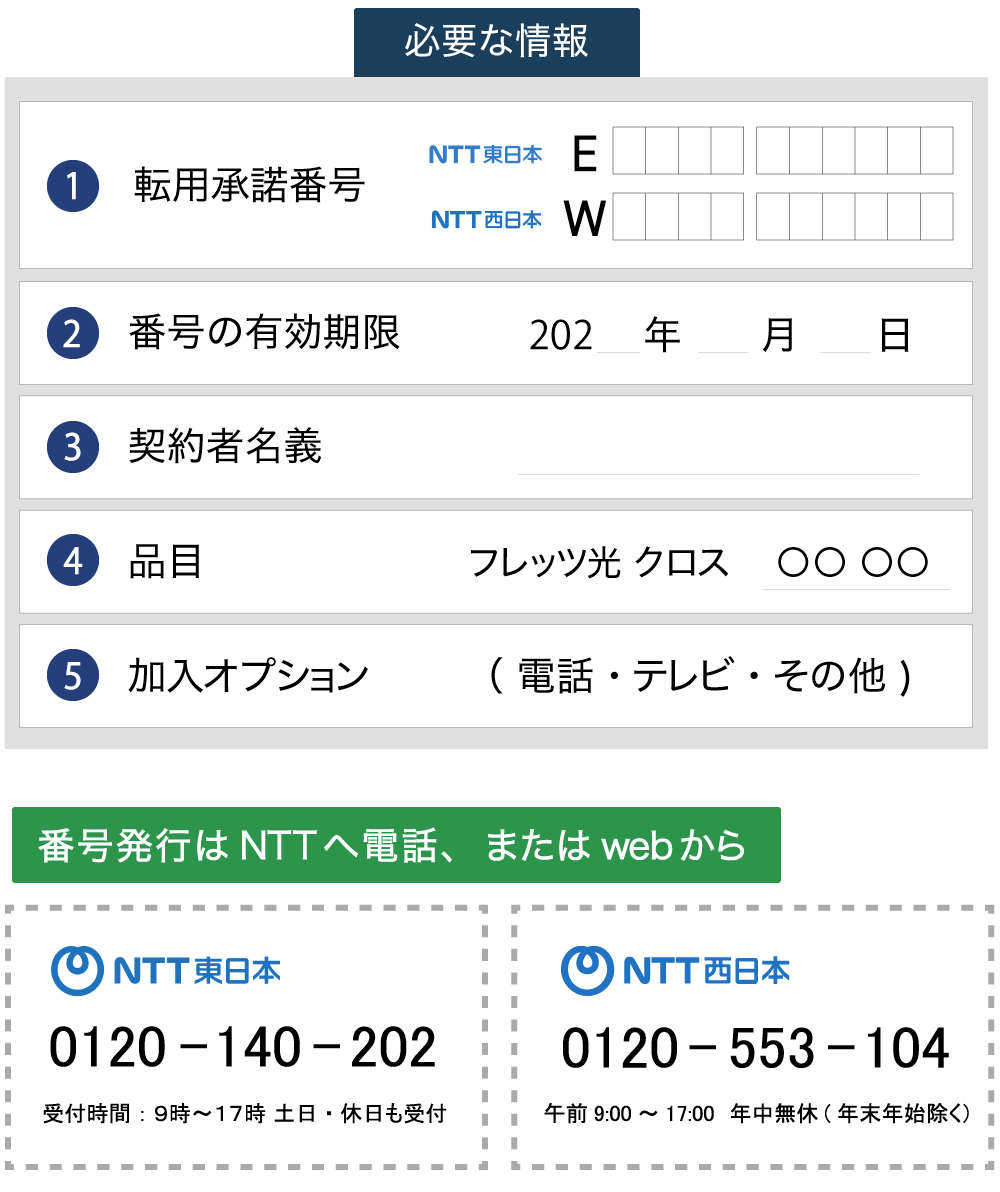
Task: Click the phone number 0120-140-202
Action: tap(243, 1047)
